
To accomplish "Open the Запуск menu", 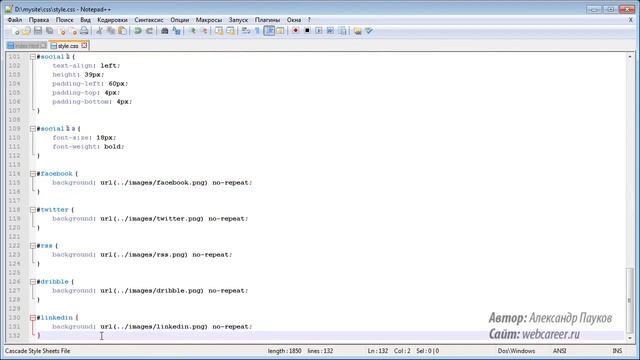I will 238,20.
